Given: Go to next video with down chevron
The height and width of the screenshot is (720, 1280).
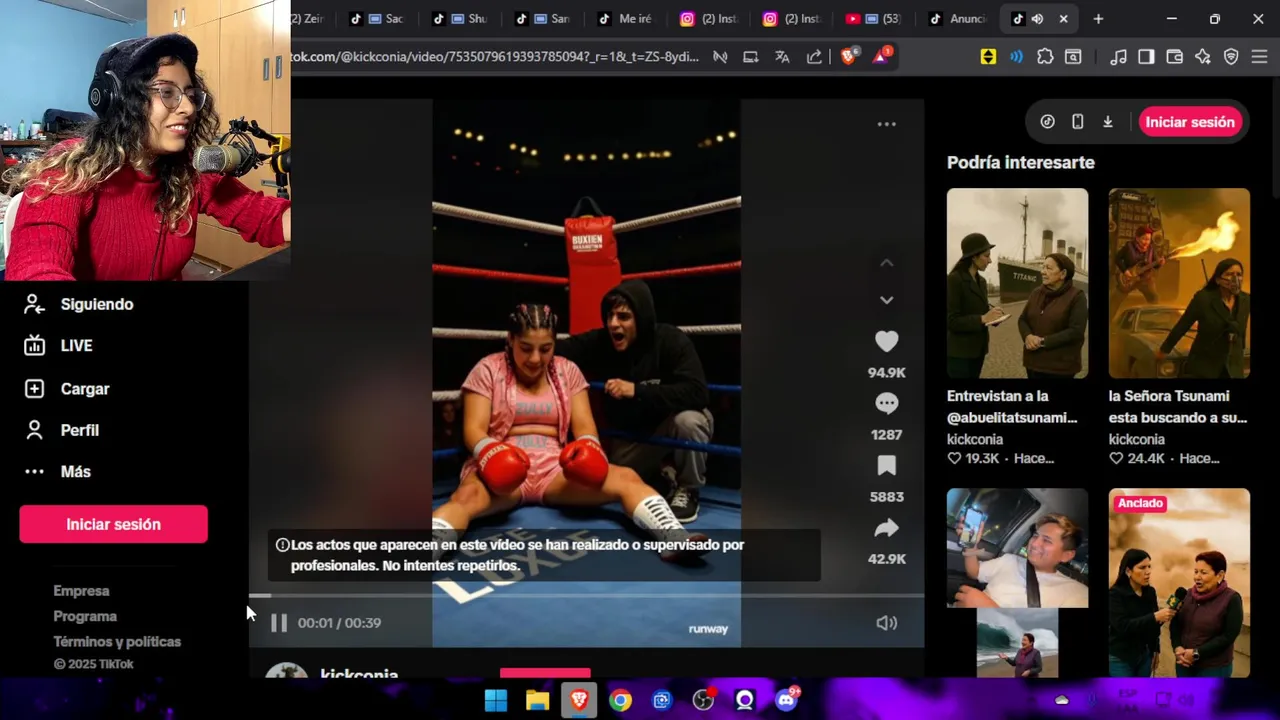Looking at the screenshot, I should [886, 300].
